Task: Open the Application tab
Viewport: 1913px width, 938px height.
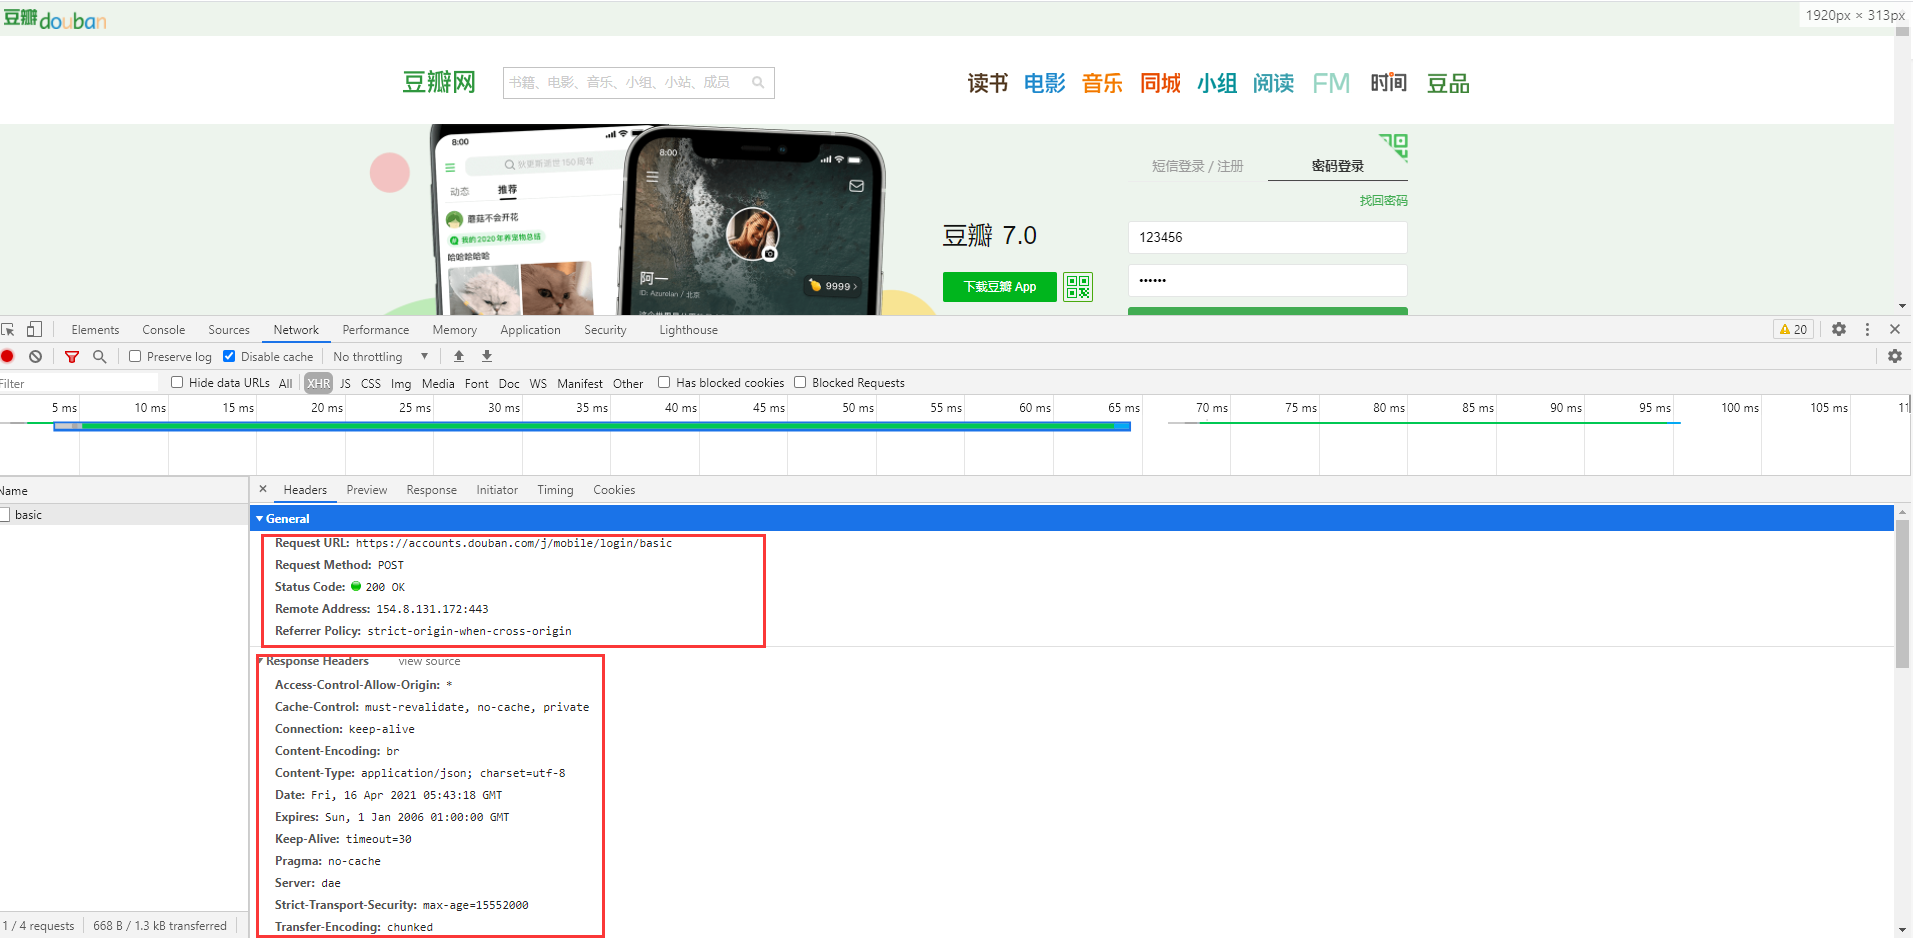Action: [530, 330]
